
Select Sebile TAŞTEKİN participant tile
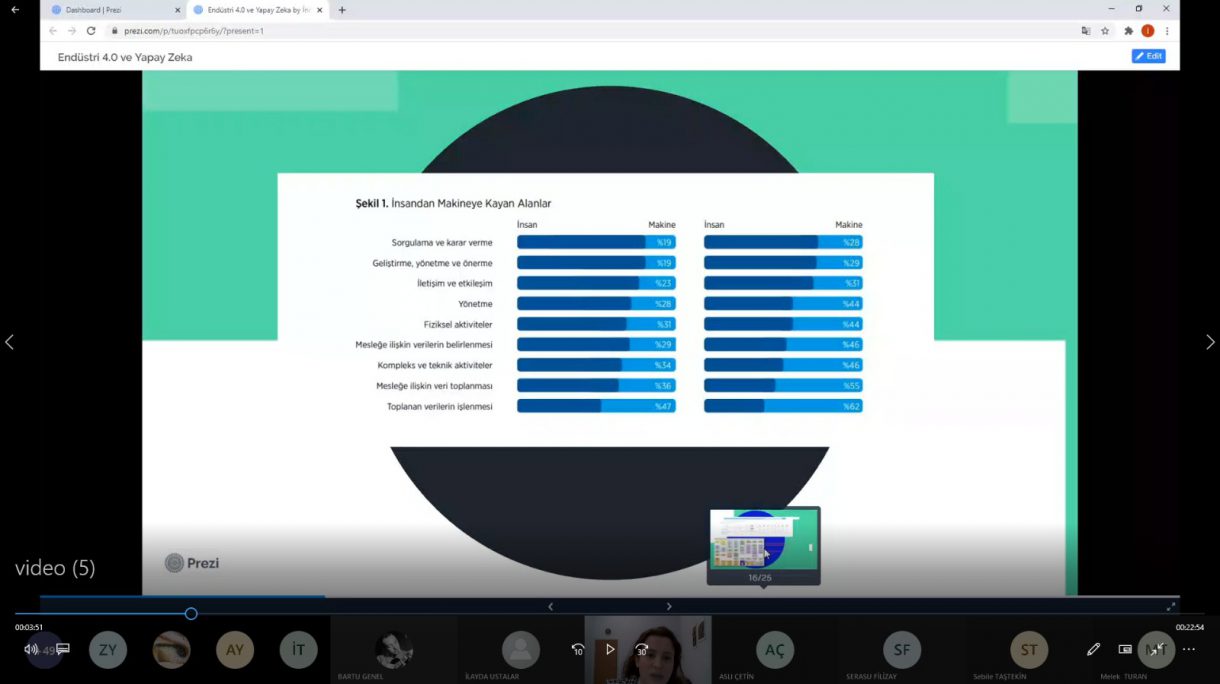click(1029, 650)
